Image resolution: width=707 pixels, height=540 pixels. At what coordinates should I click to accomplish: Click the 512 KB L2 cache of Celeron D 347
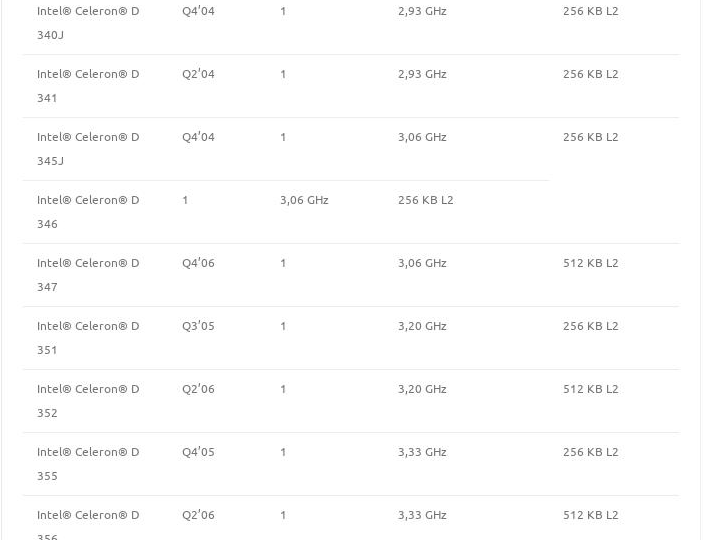click(590, 263)
